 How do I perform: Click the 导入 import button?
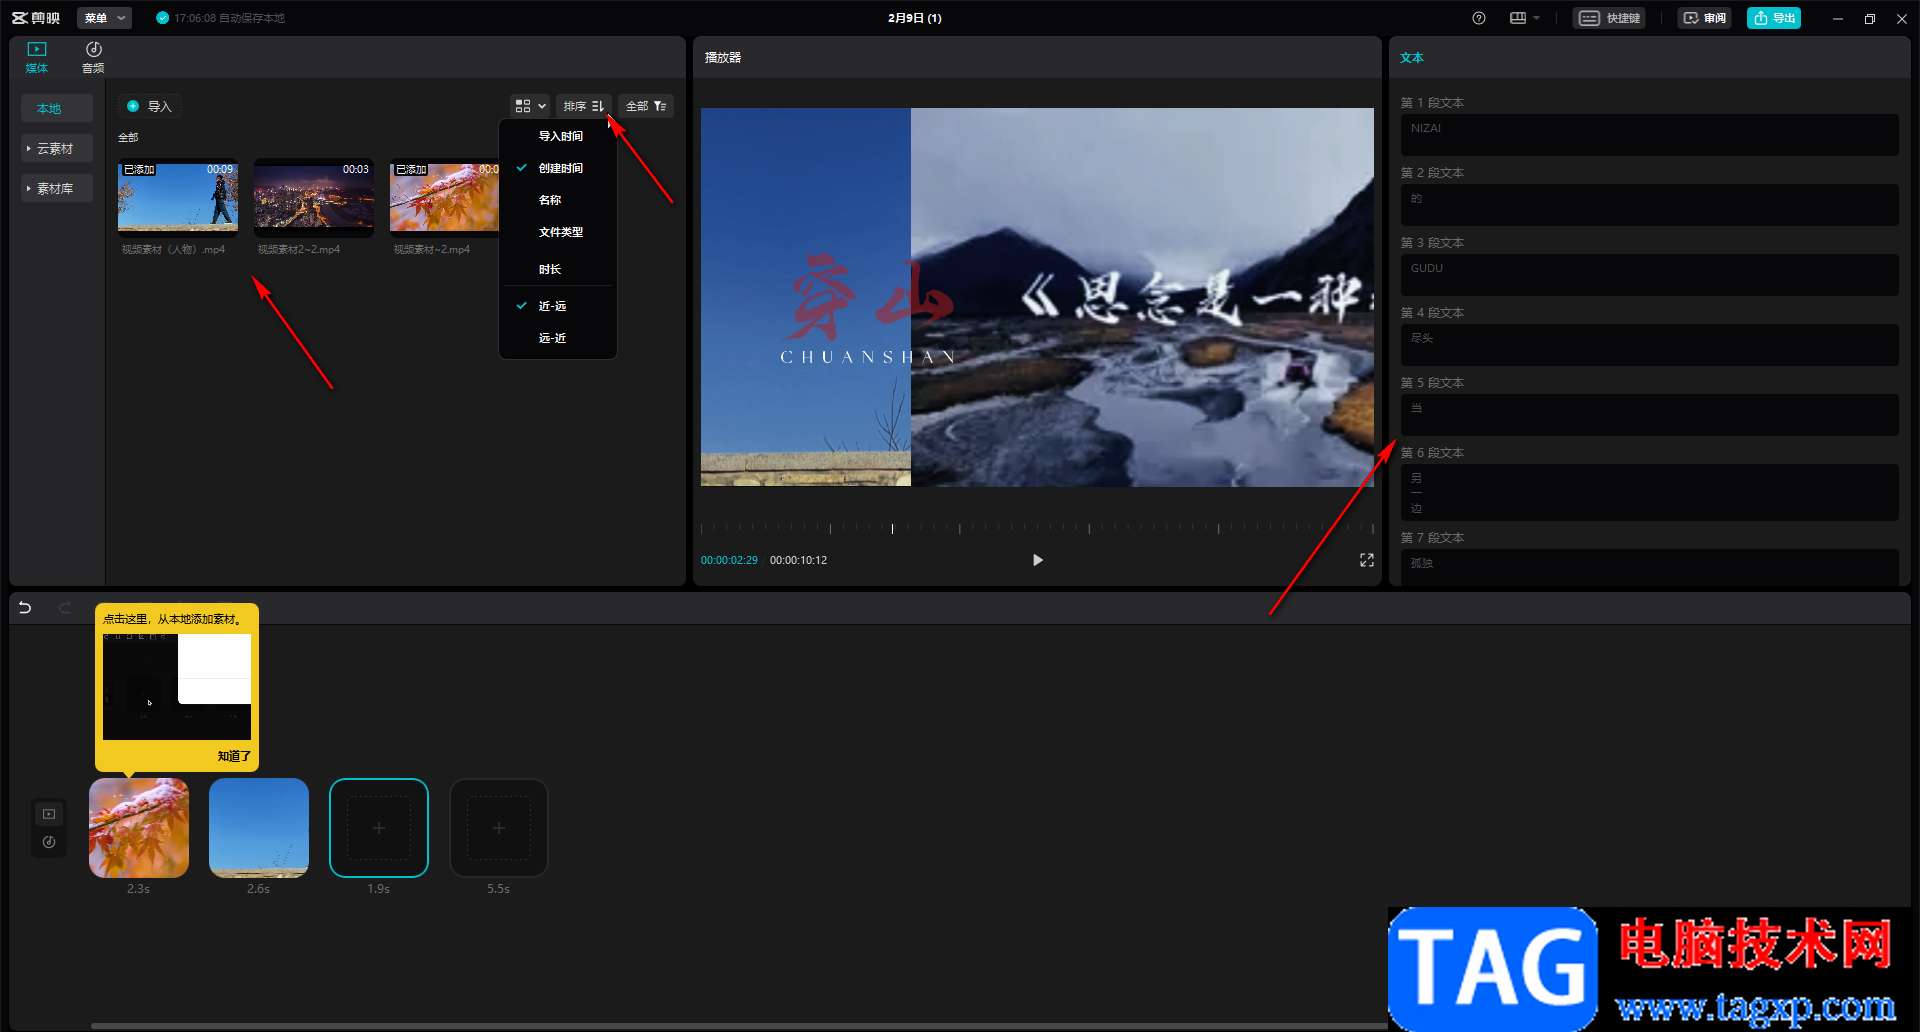tap(150, 106)
